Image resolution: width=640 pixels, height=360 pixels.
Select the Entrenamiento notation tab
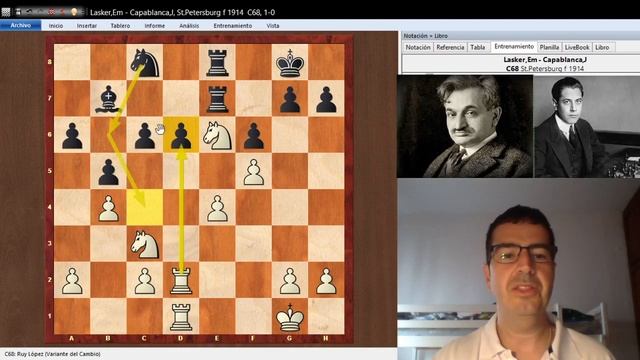click(514, 47)
